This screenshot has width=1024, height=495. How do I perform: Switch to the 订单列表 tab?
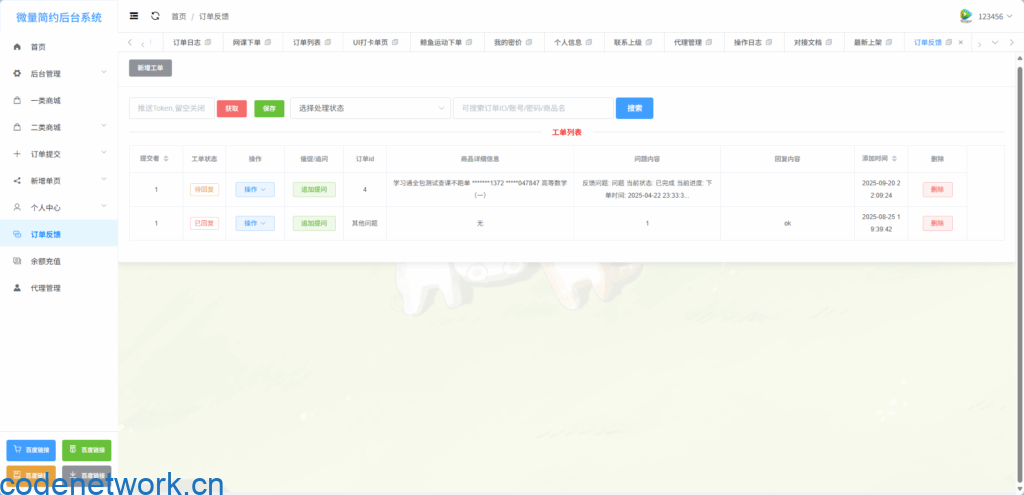click(x=313, y=42)
